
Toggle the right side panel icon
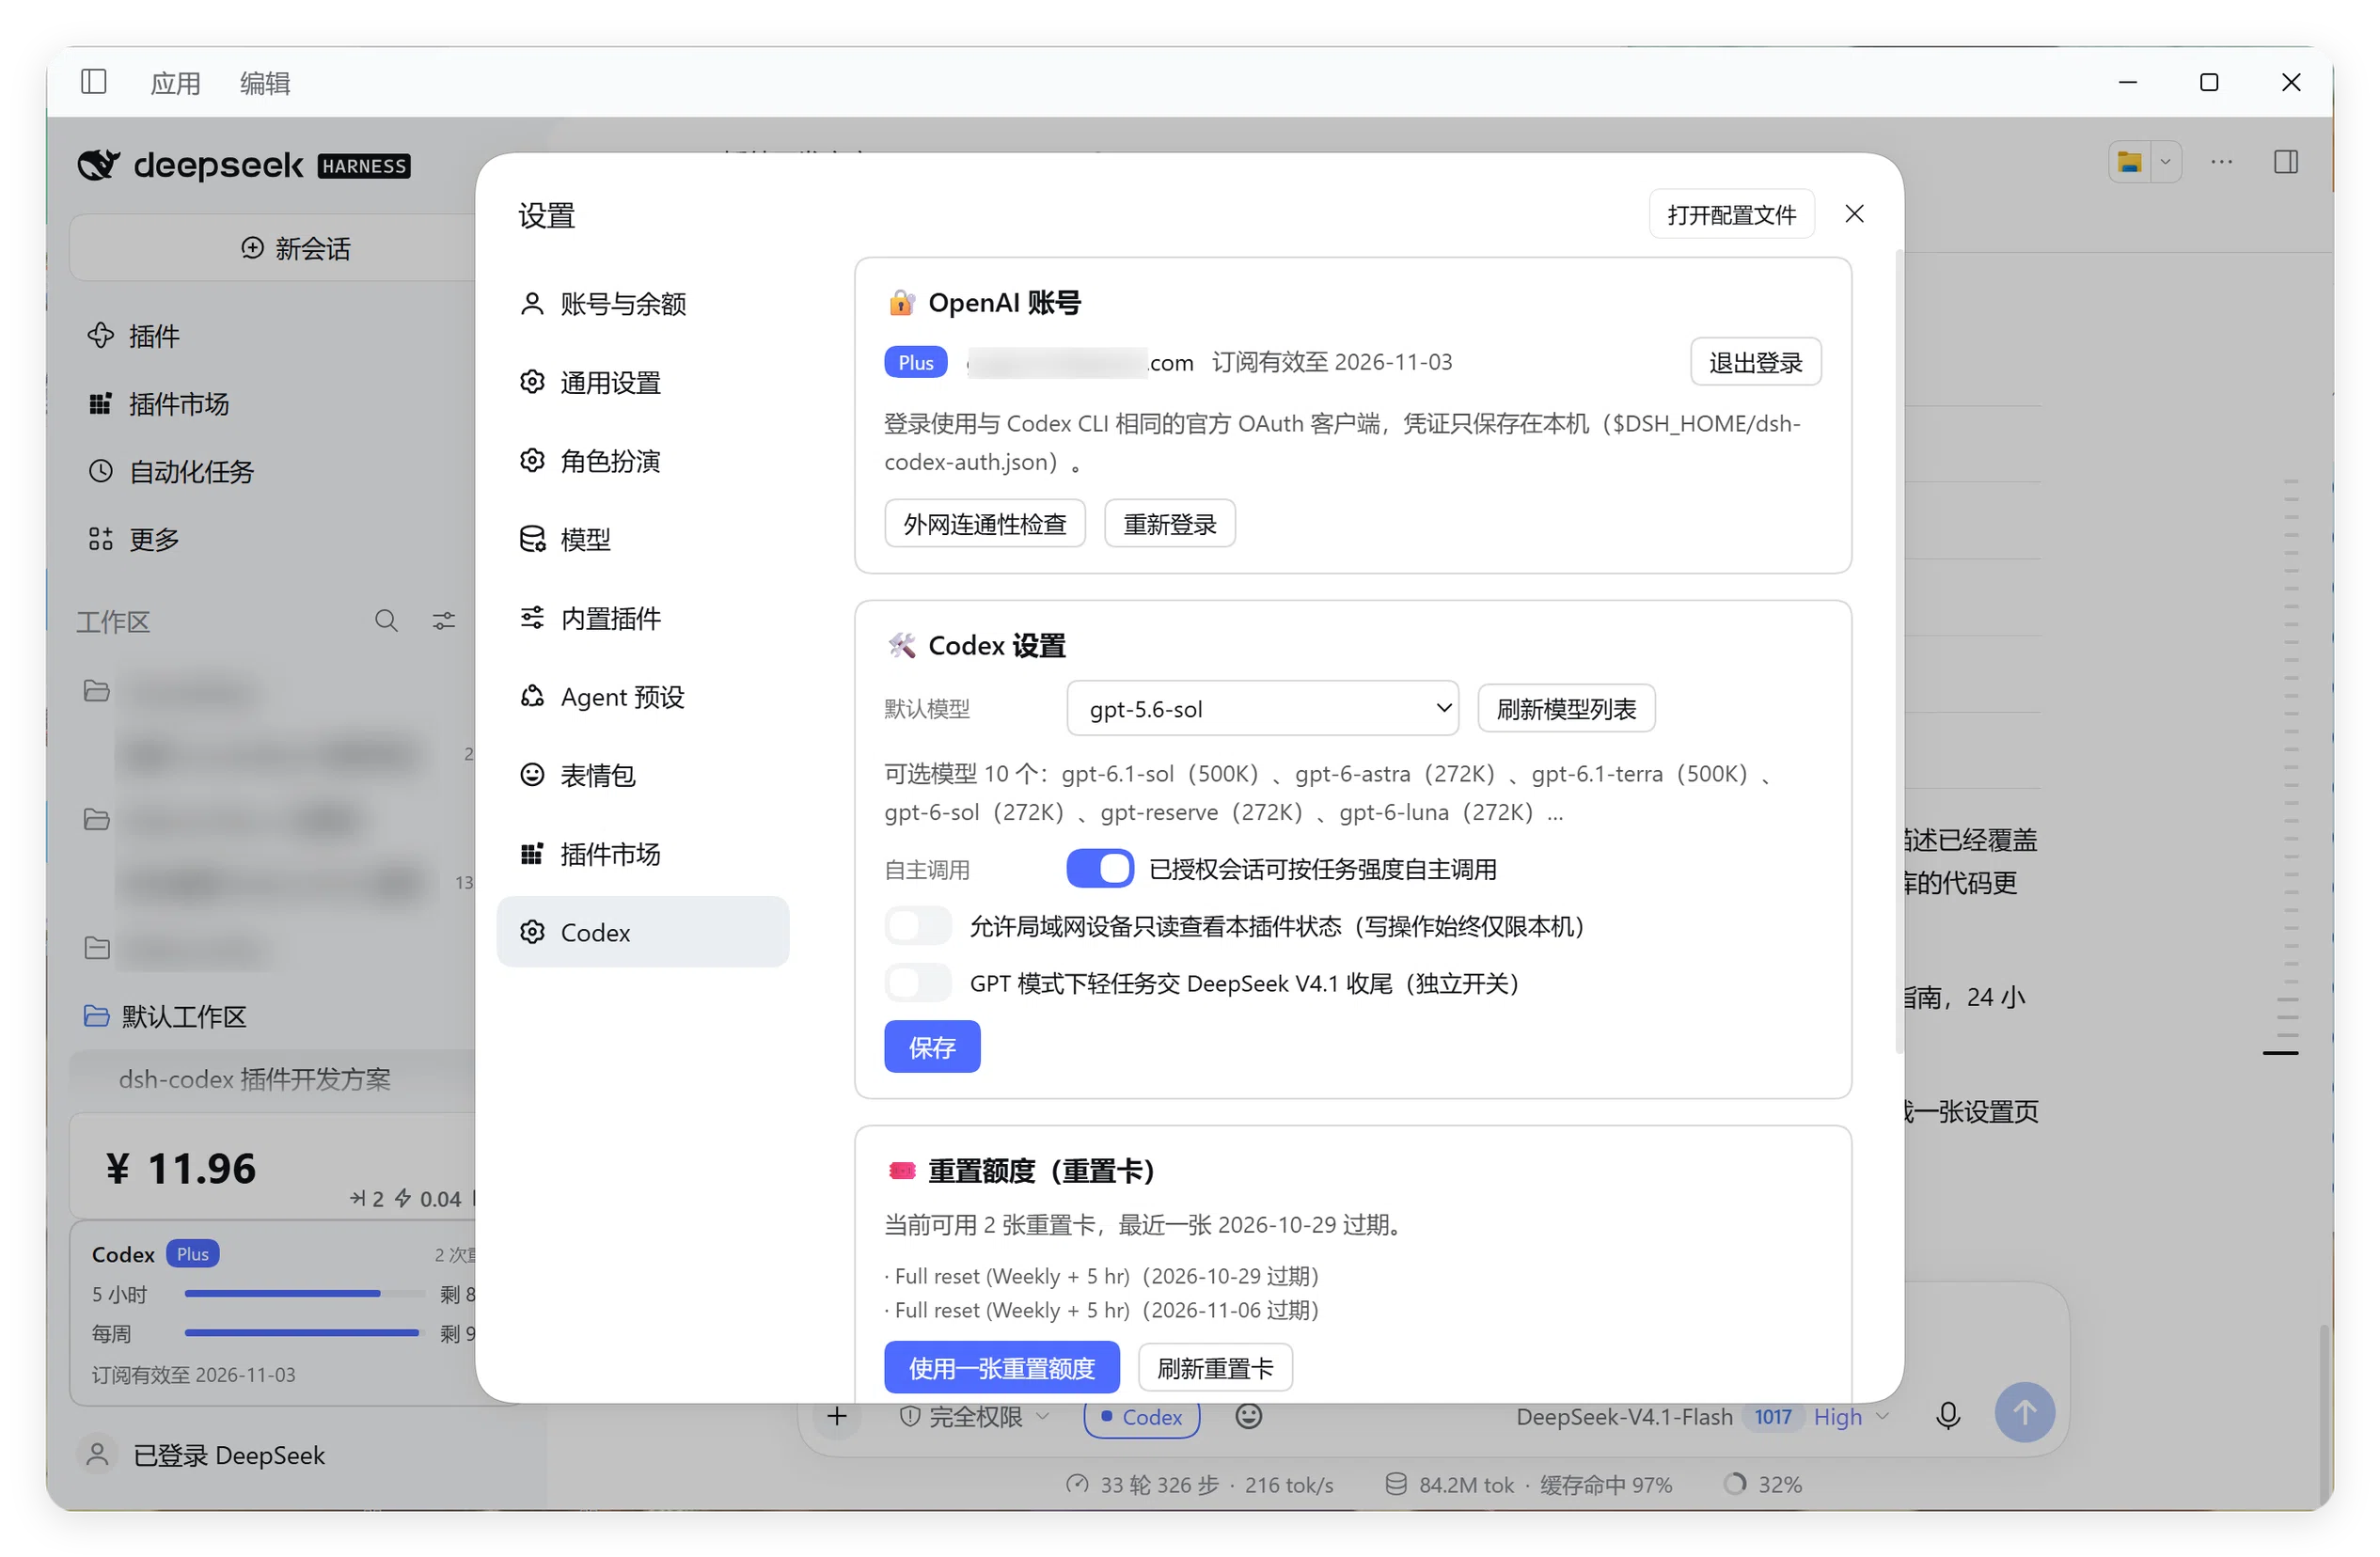(2286, 162)
